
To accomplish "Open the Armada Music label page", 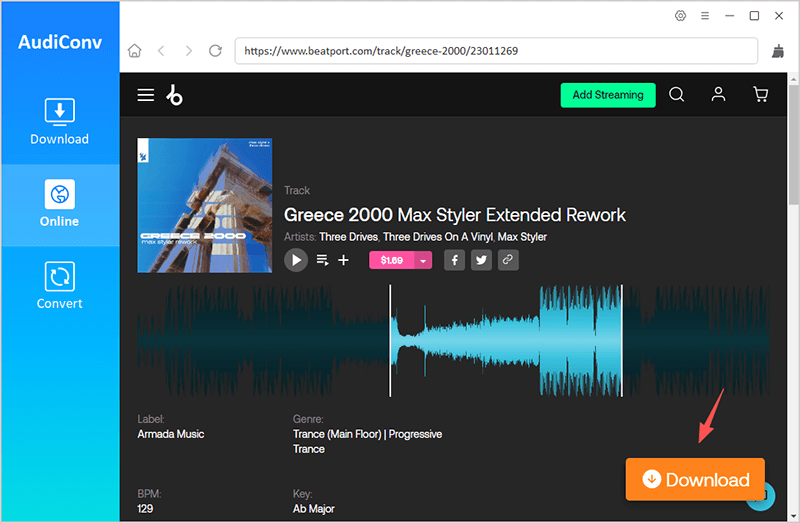I will tap(171, 434).
